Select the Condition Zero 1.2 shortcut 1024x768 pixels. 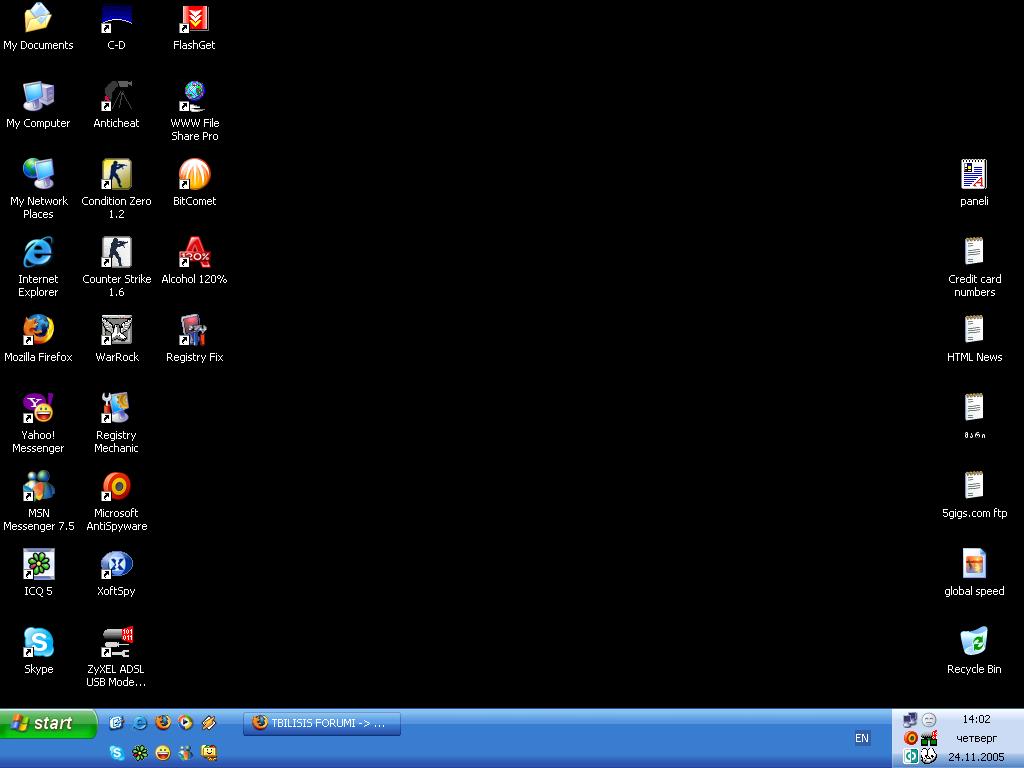coord(116,188)
